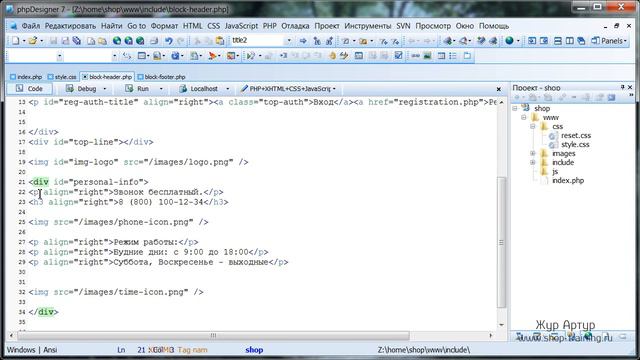
Task: Switch to the index.php tab
Action: [x=26, y=77]
